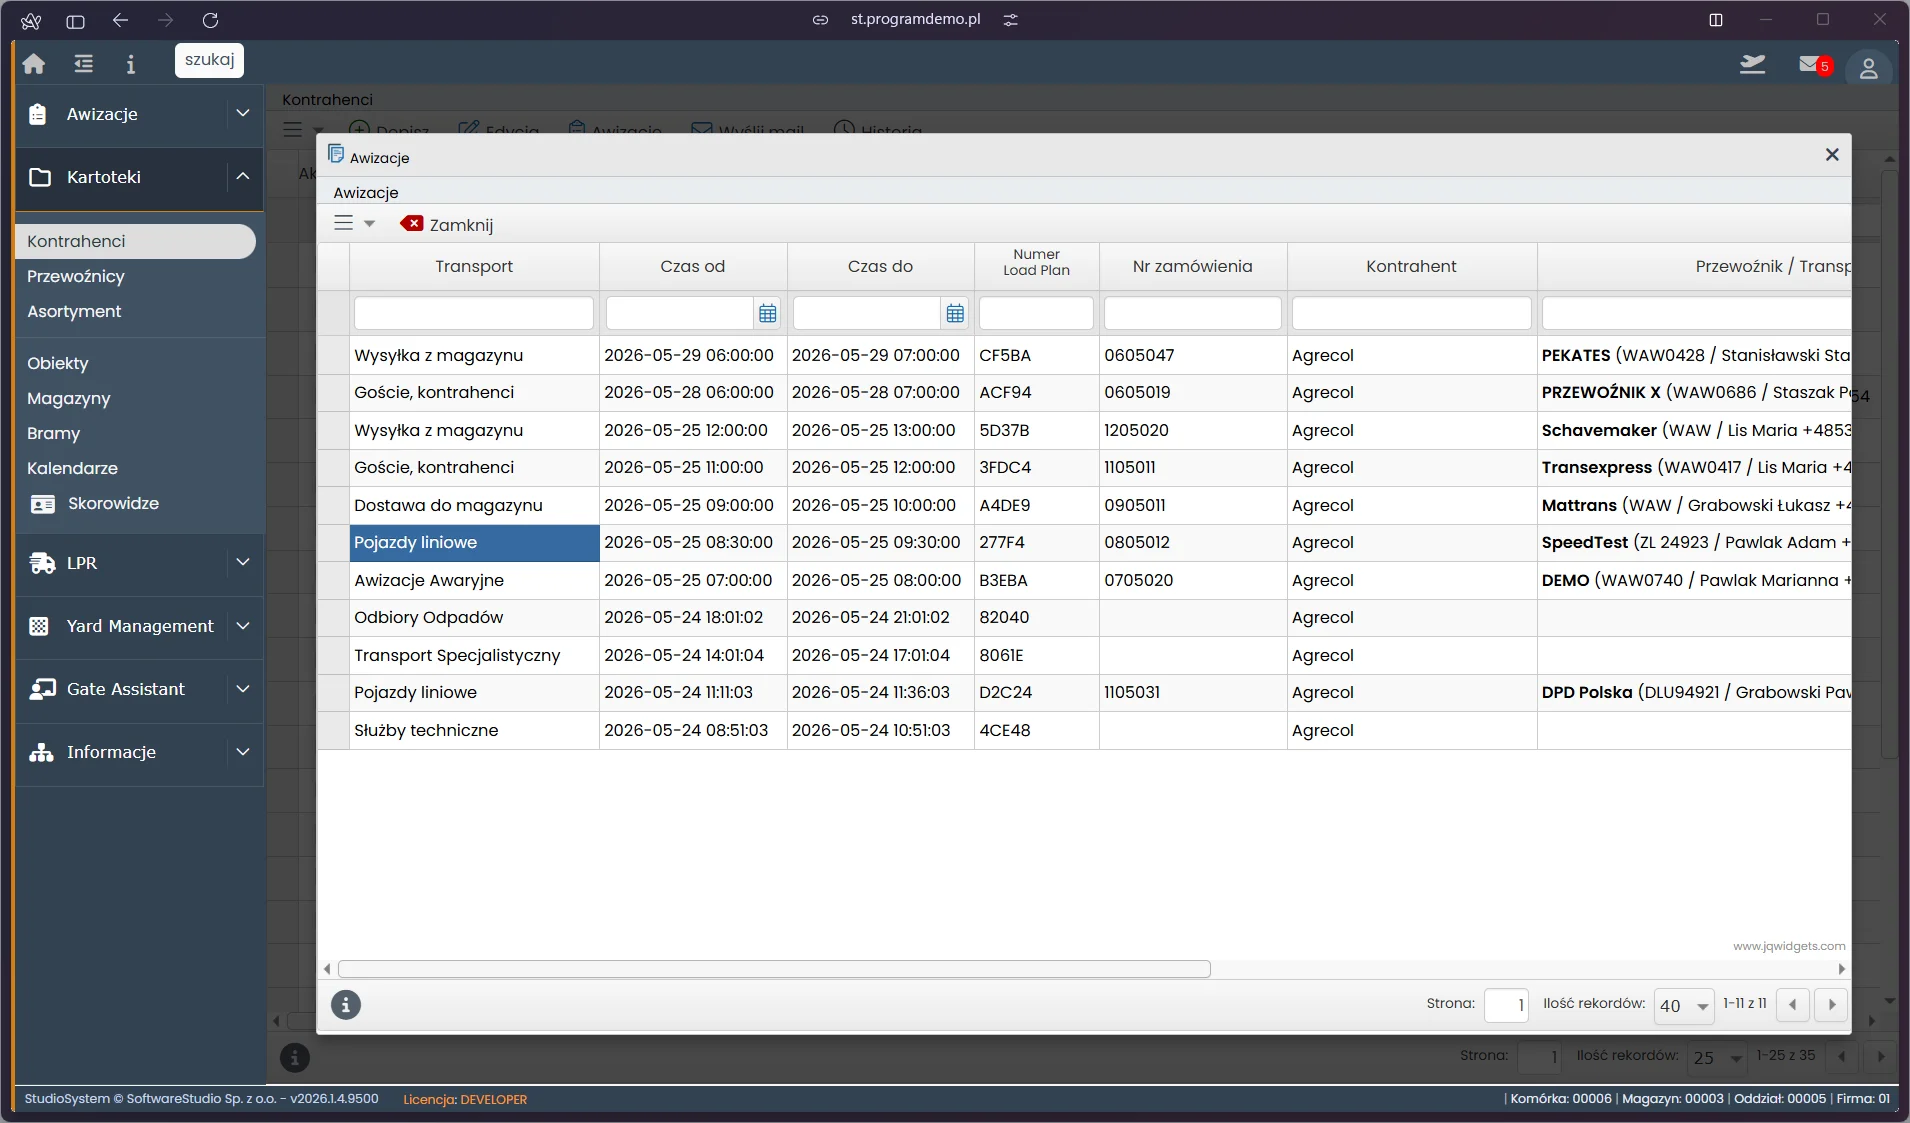Screen dimensions: 1910x1123
Task: Click the Kontrahent filter input
Action: click(x=1411, y=313)
